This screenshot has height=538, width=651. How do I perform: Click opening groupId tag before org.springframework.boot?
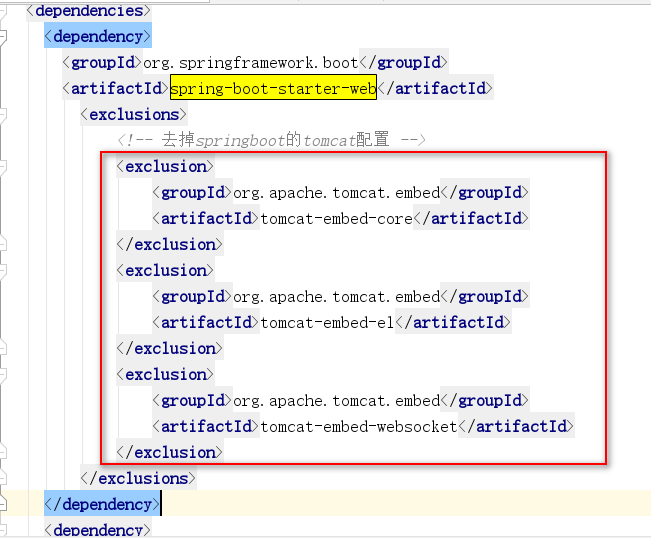point(103,63)
